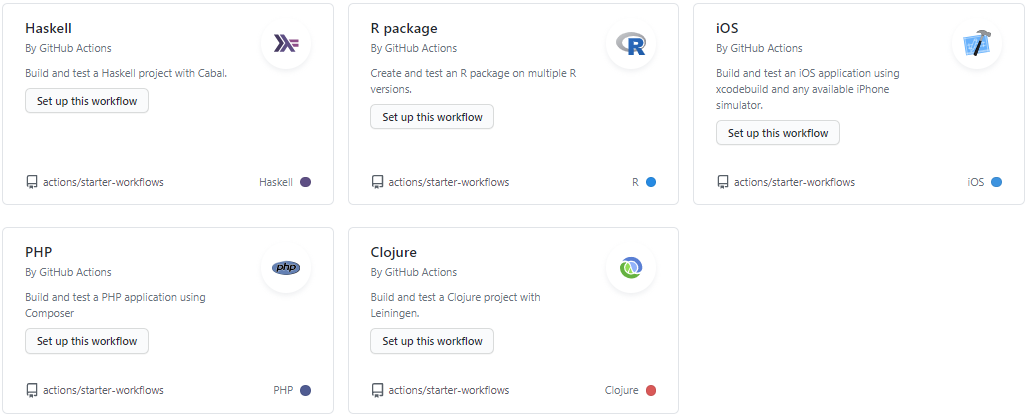Set up the Haskell workflow
The height and width of the screenshot is (420, 1032).
click(87, 101)
